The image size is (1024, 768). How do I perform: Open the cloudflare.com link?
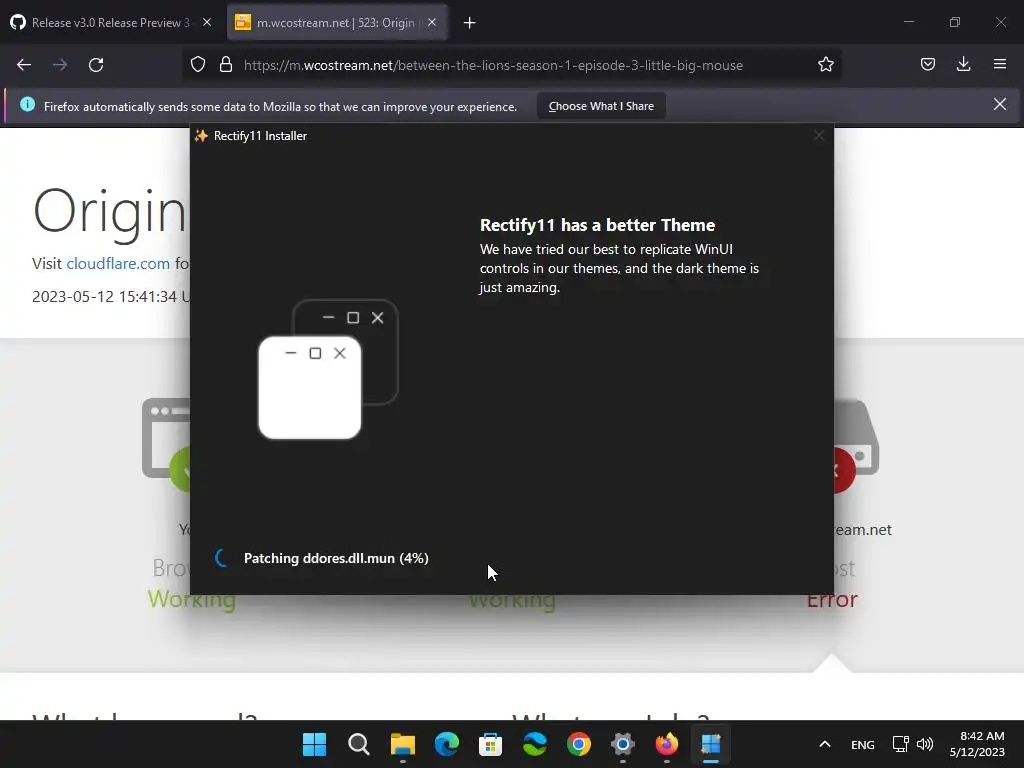[118, 264]
